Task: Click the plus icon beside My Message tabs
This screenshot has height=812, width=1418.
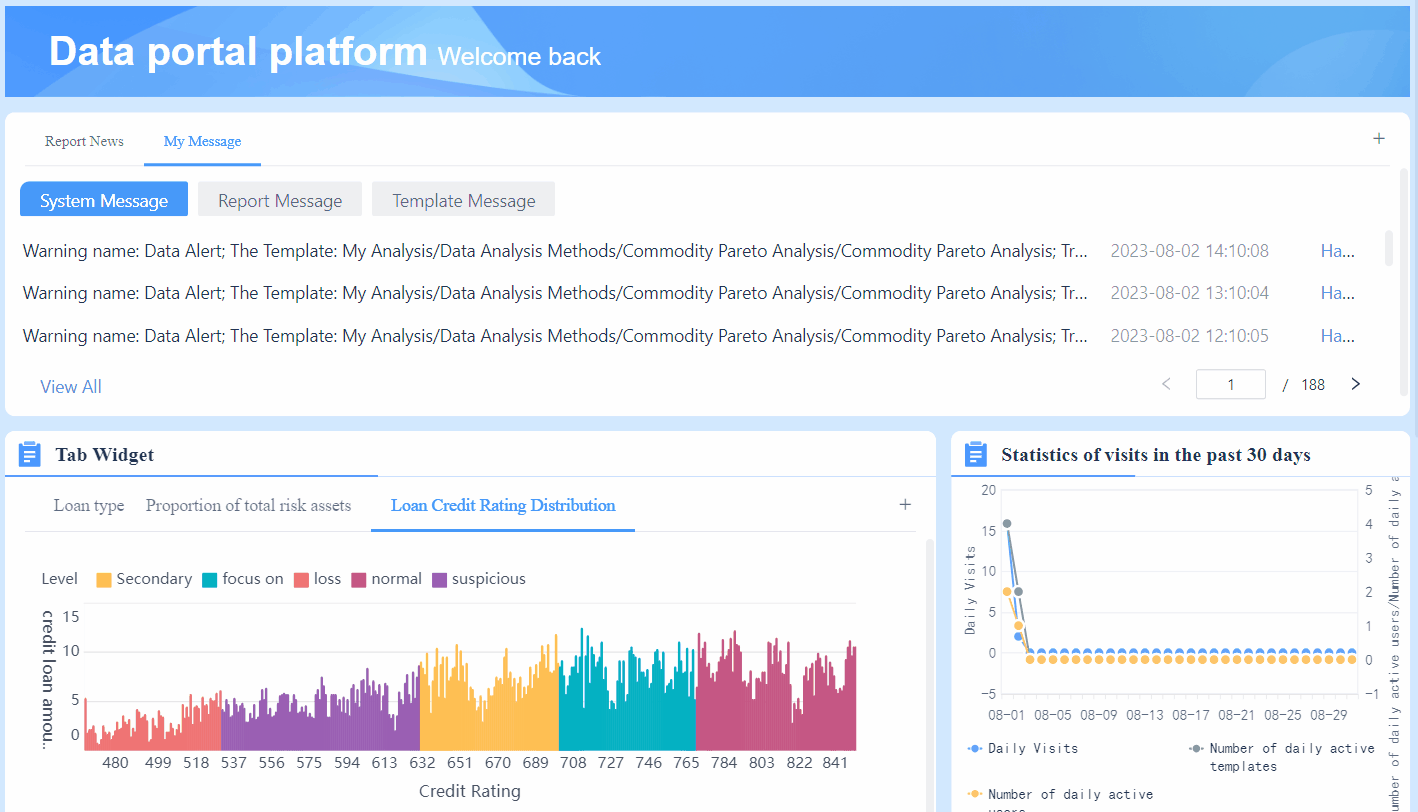Action: coord(1379,139)
